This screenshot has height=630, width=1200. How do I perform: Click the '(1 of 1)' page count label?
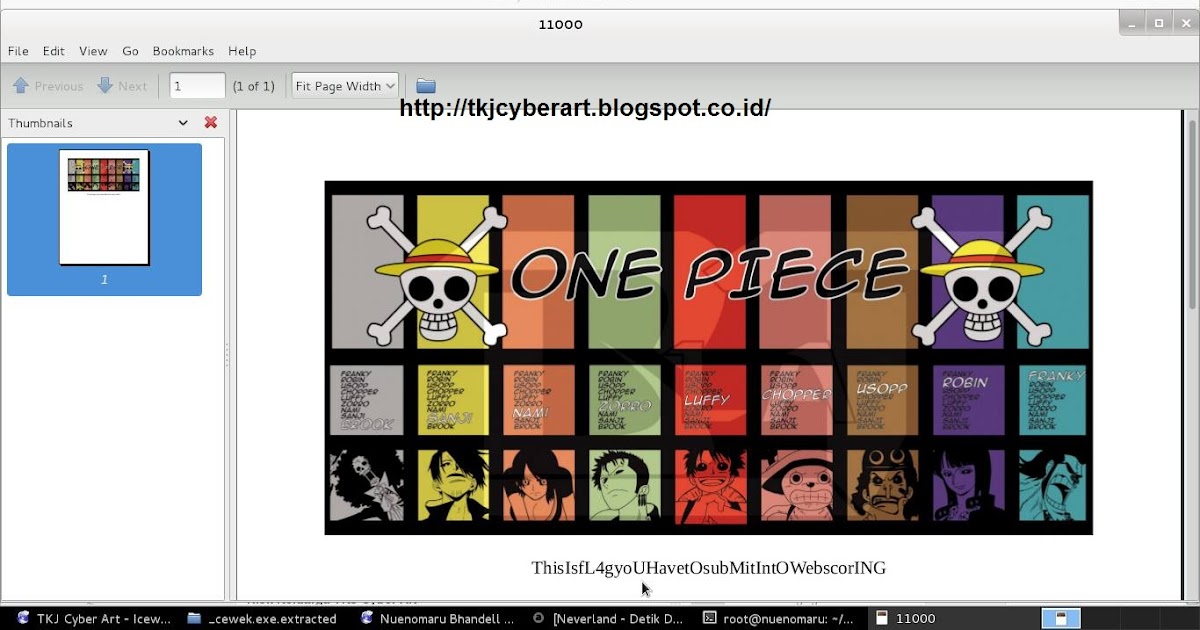[253, 86]
